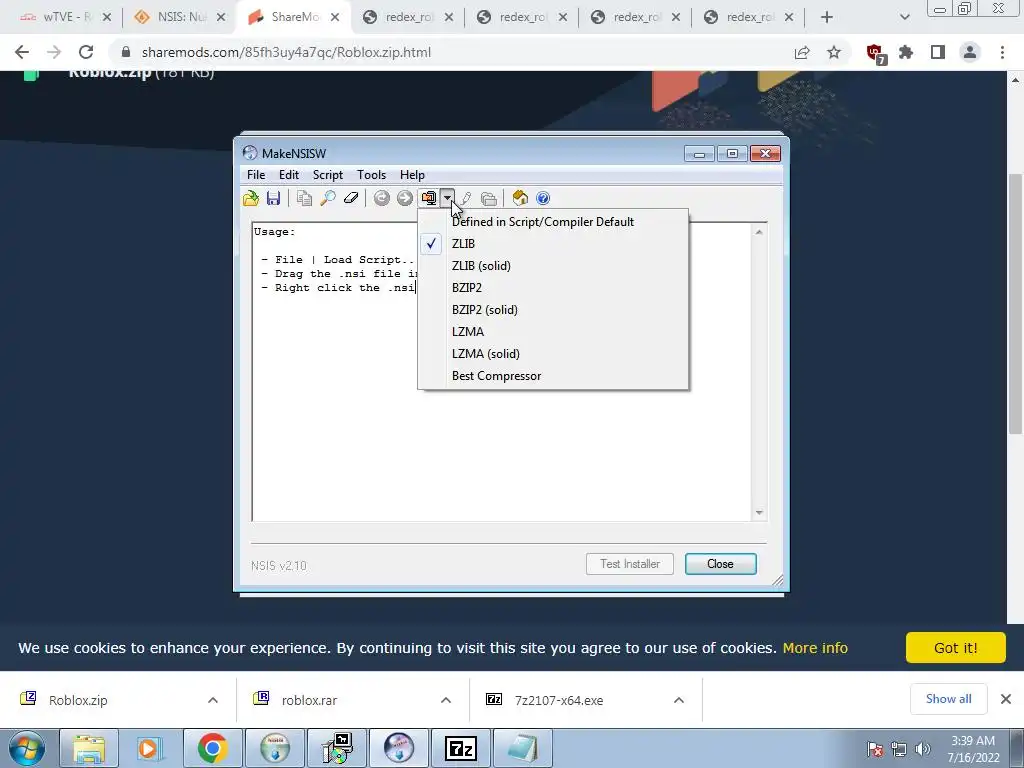The image size is (1024, 768).
Task: Open Windows Explorer from taskbar
Action: [88, 748]
